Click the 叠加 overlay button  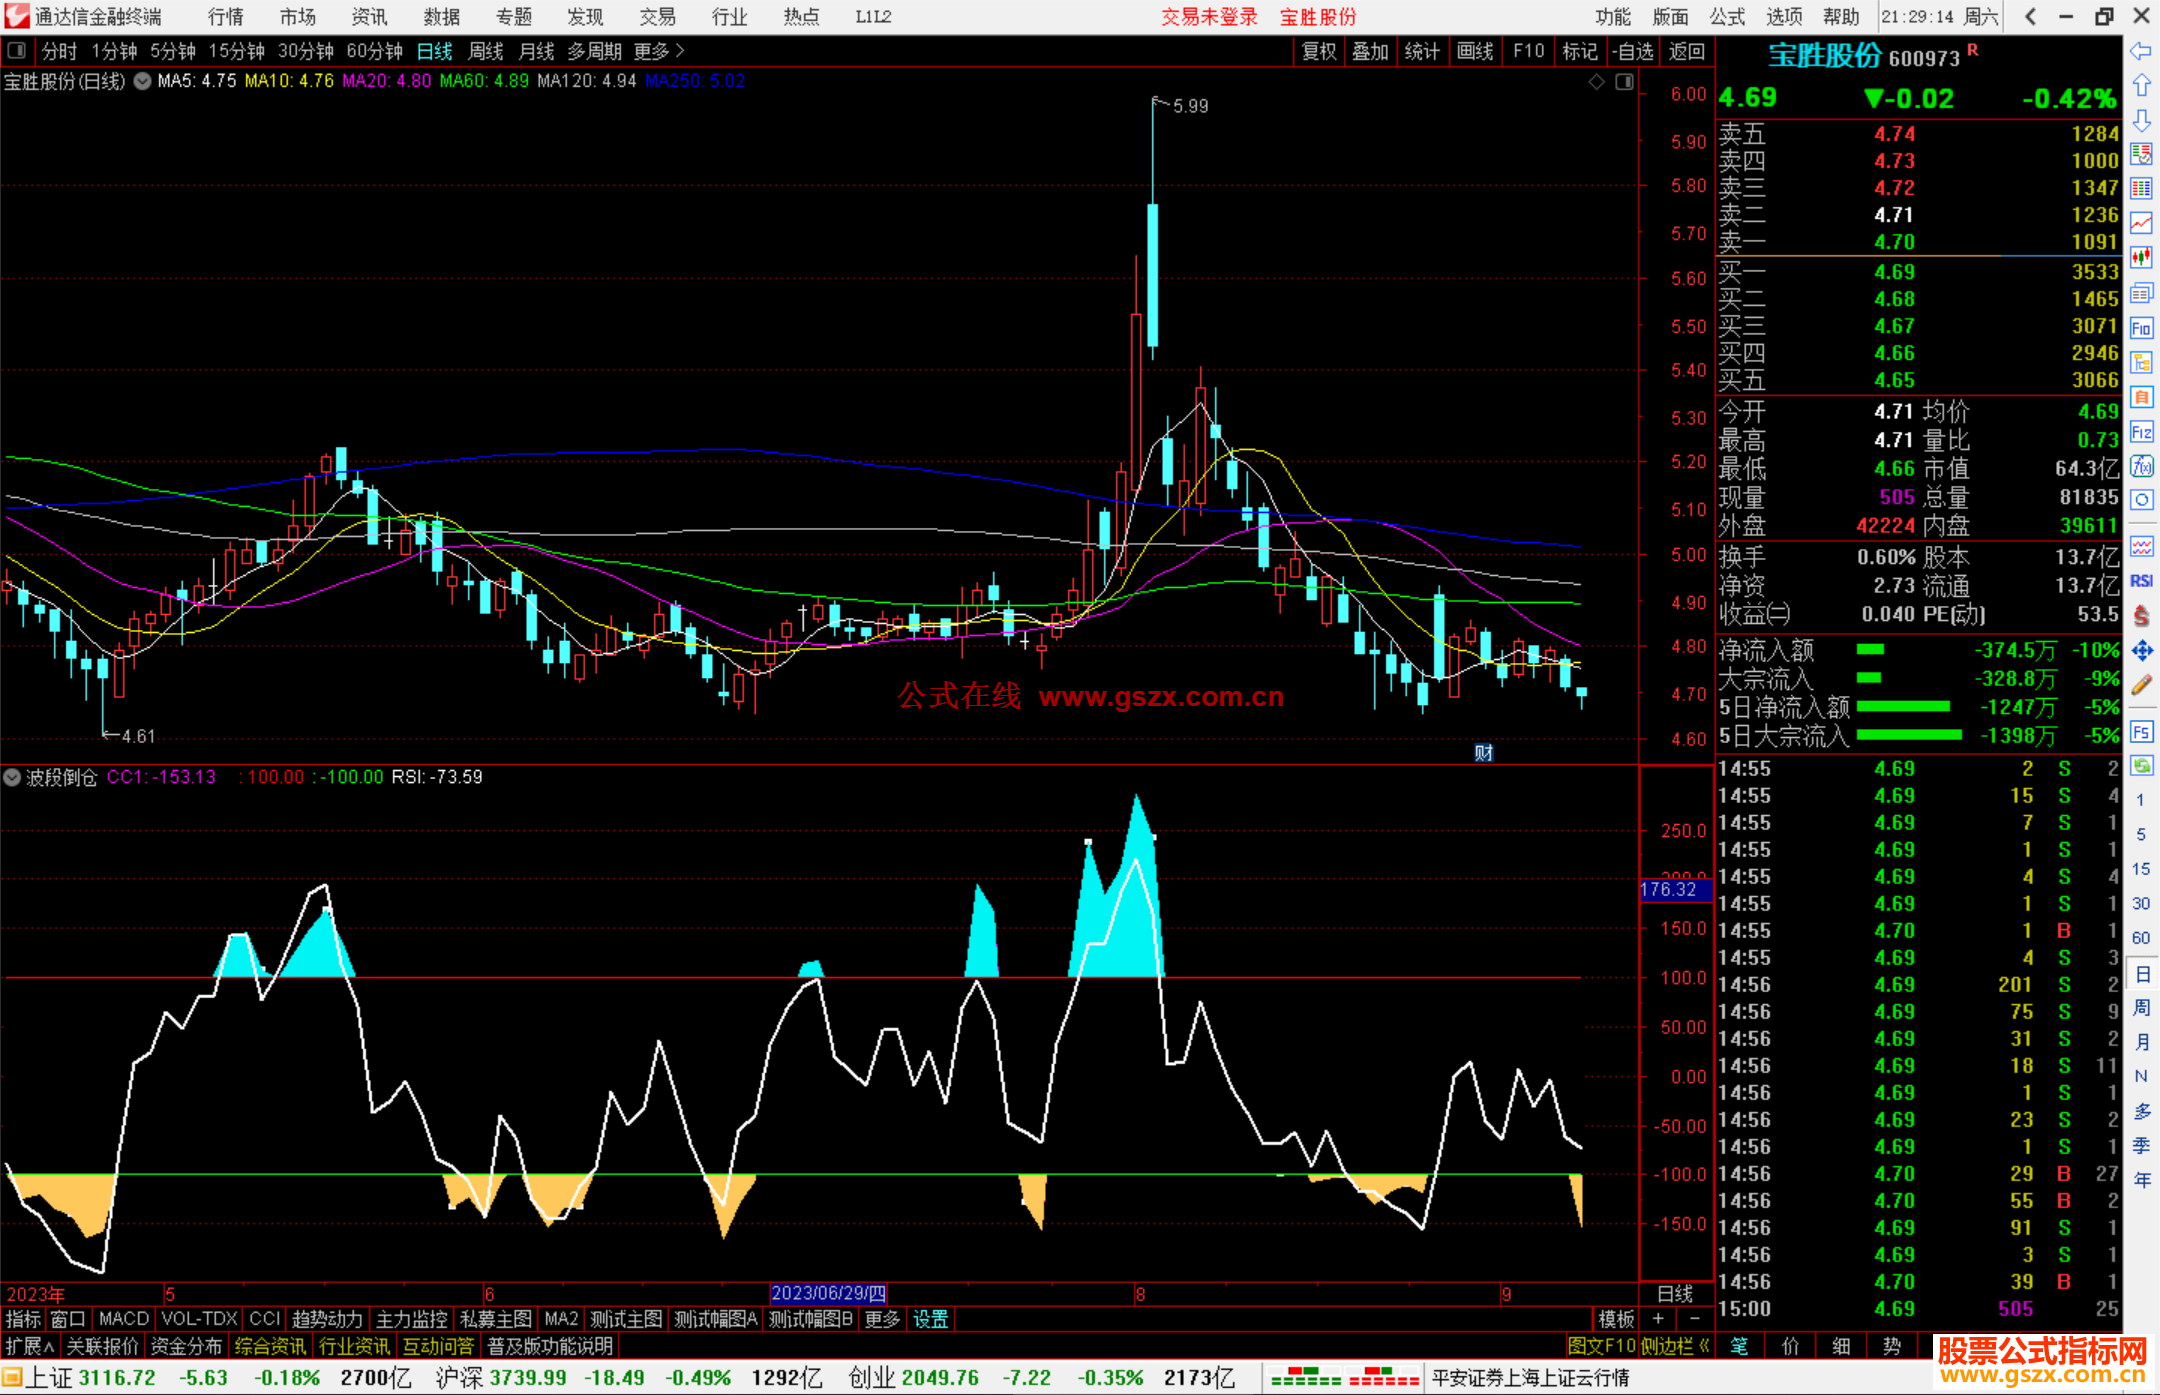(x=1370, y=51)
